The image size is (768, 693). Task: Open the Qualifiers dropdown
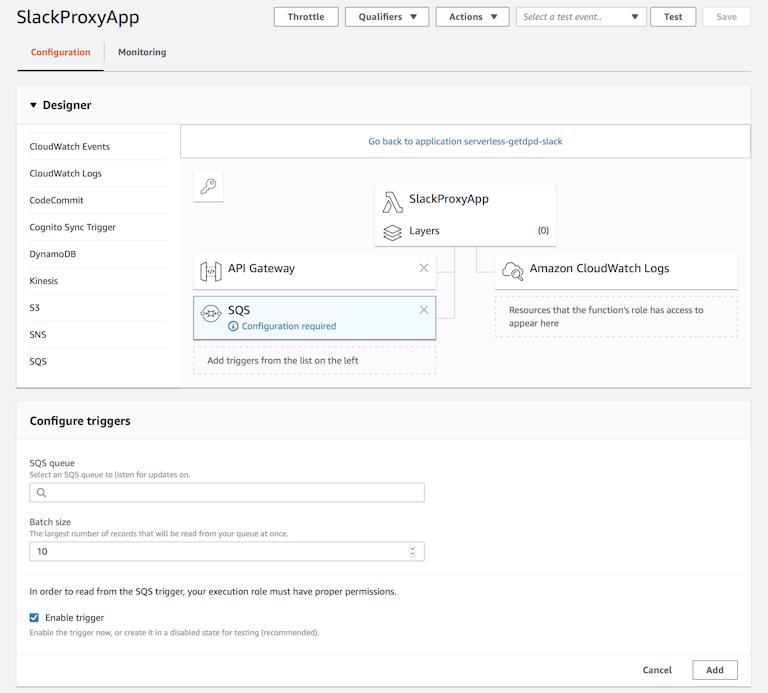click(386, 17)
